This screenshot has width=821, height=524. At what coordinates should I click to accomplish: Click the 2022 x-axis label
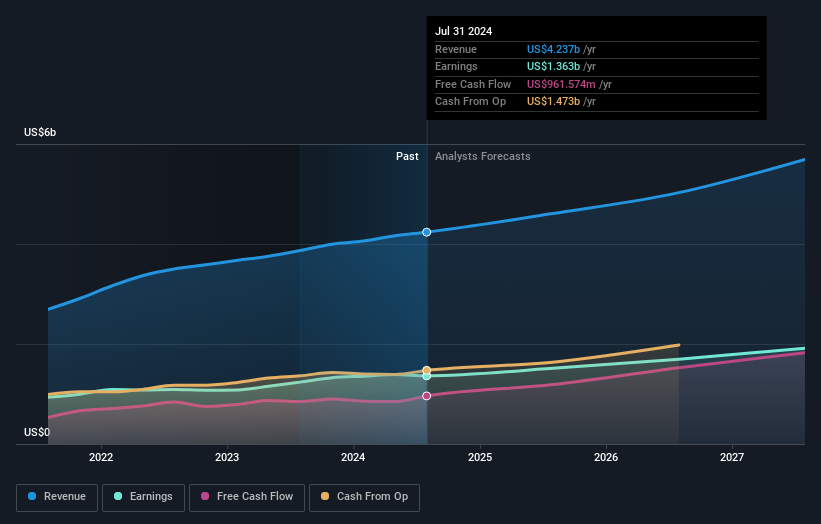tap(101, 457)
